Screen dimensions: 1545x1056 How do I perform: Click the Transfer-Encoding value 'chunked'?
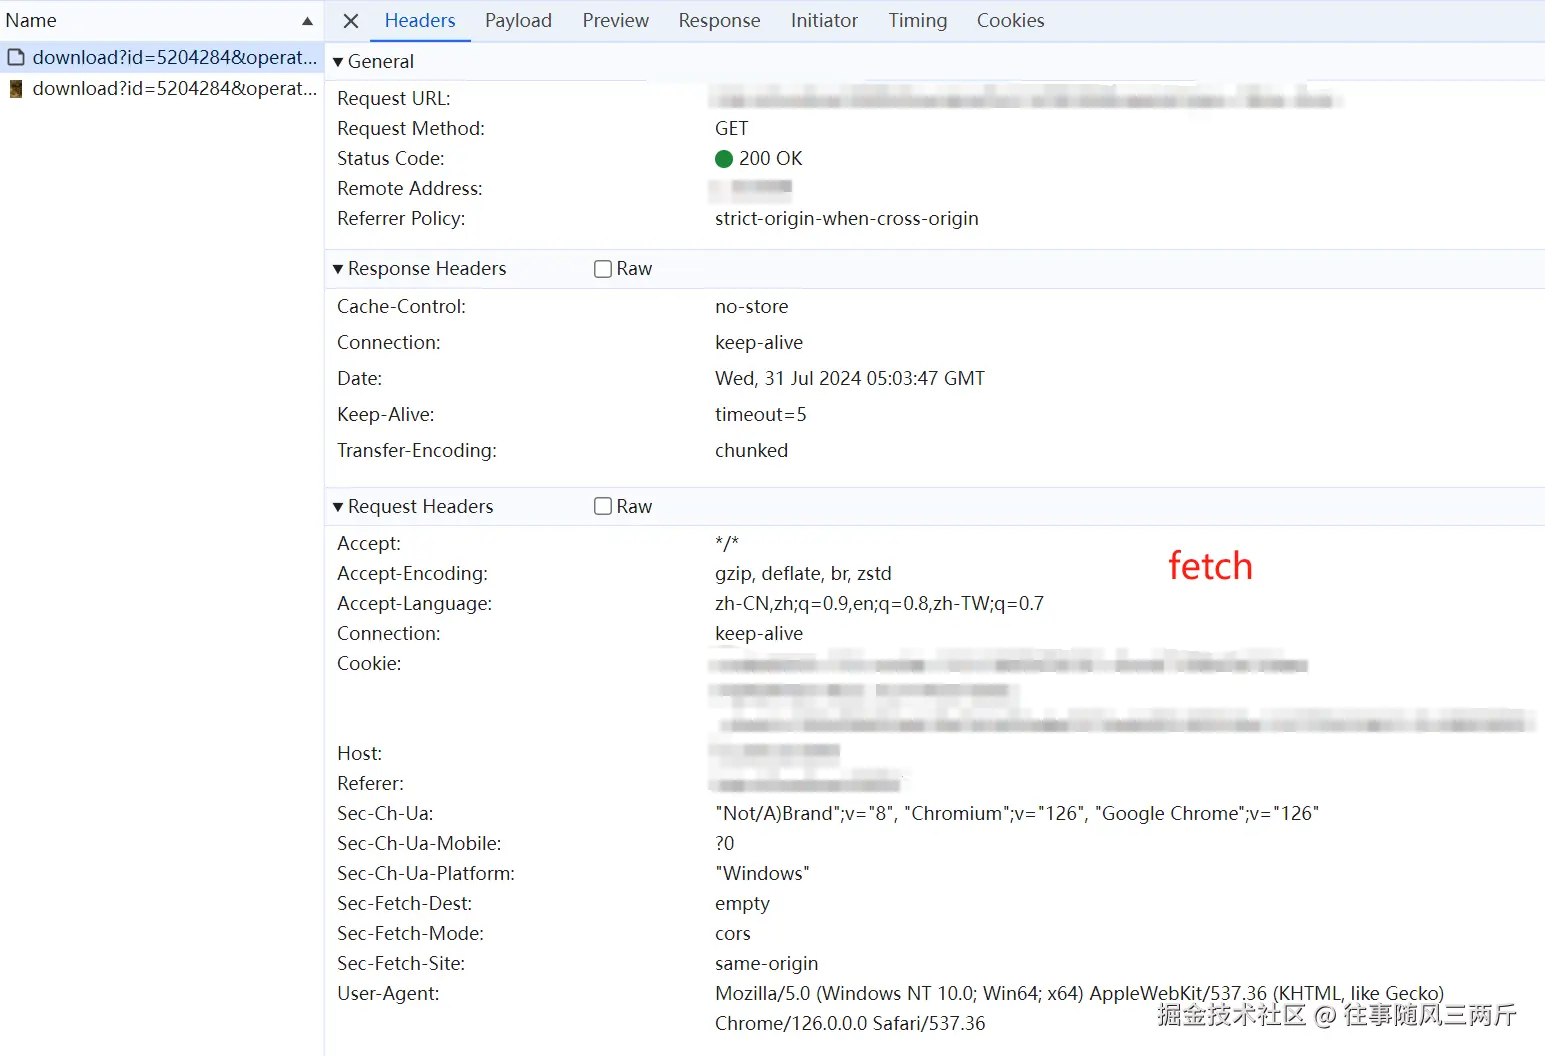tap(751, 450)
